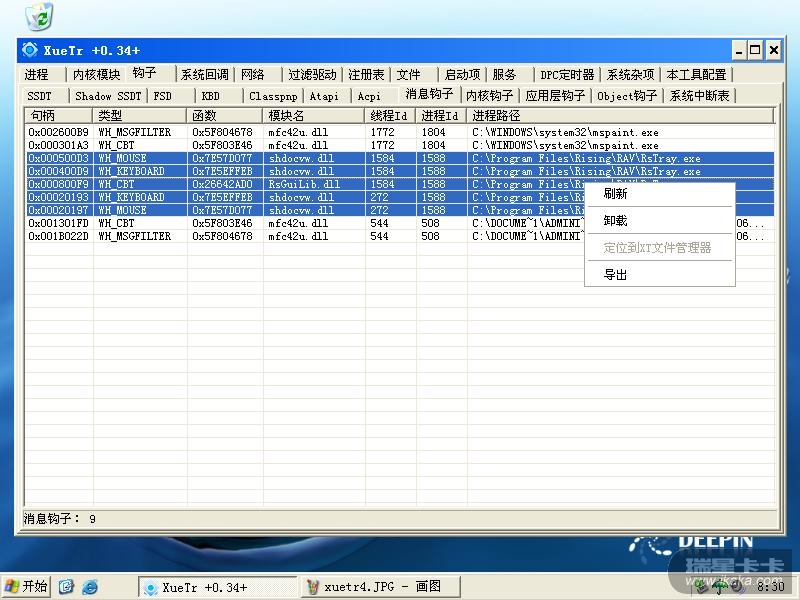Open the 过滤驱动 tab
The width and height of the screenshot is (800, 600).
pyautogui.click(x=312, y=75)
